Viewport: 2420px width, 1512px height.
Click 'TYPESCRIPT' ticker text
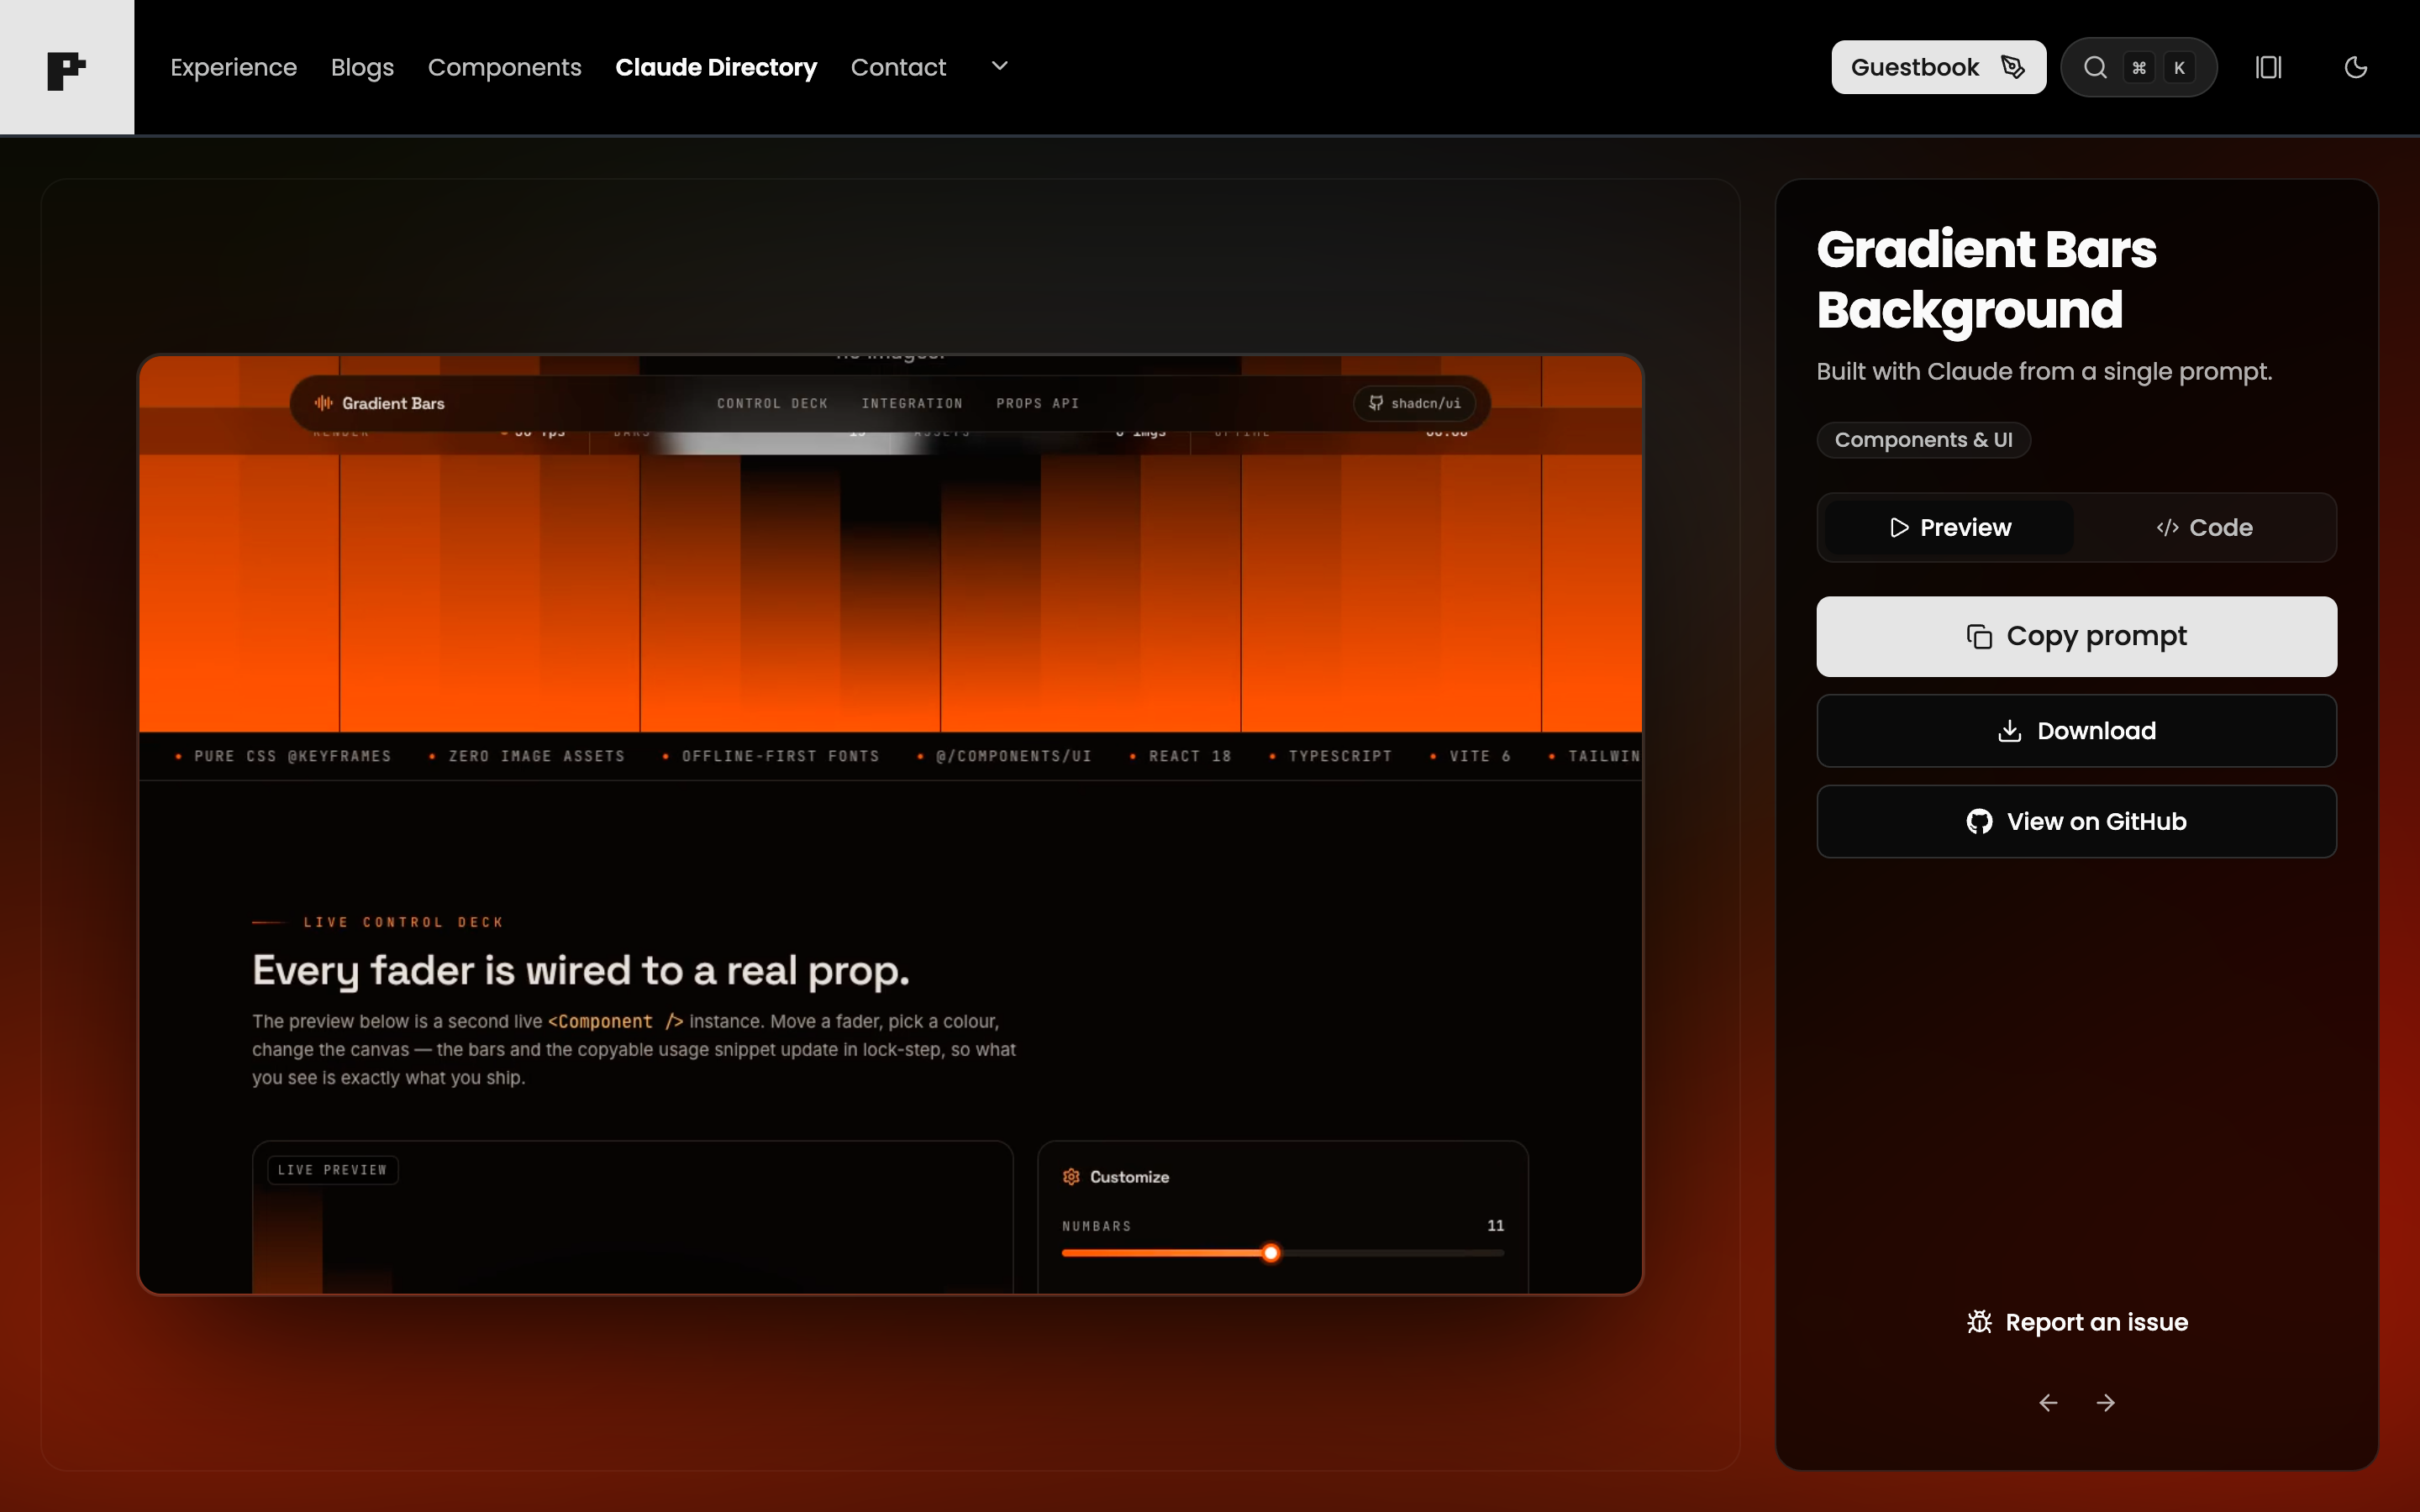[1340, 756]
